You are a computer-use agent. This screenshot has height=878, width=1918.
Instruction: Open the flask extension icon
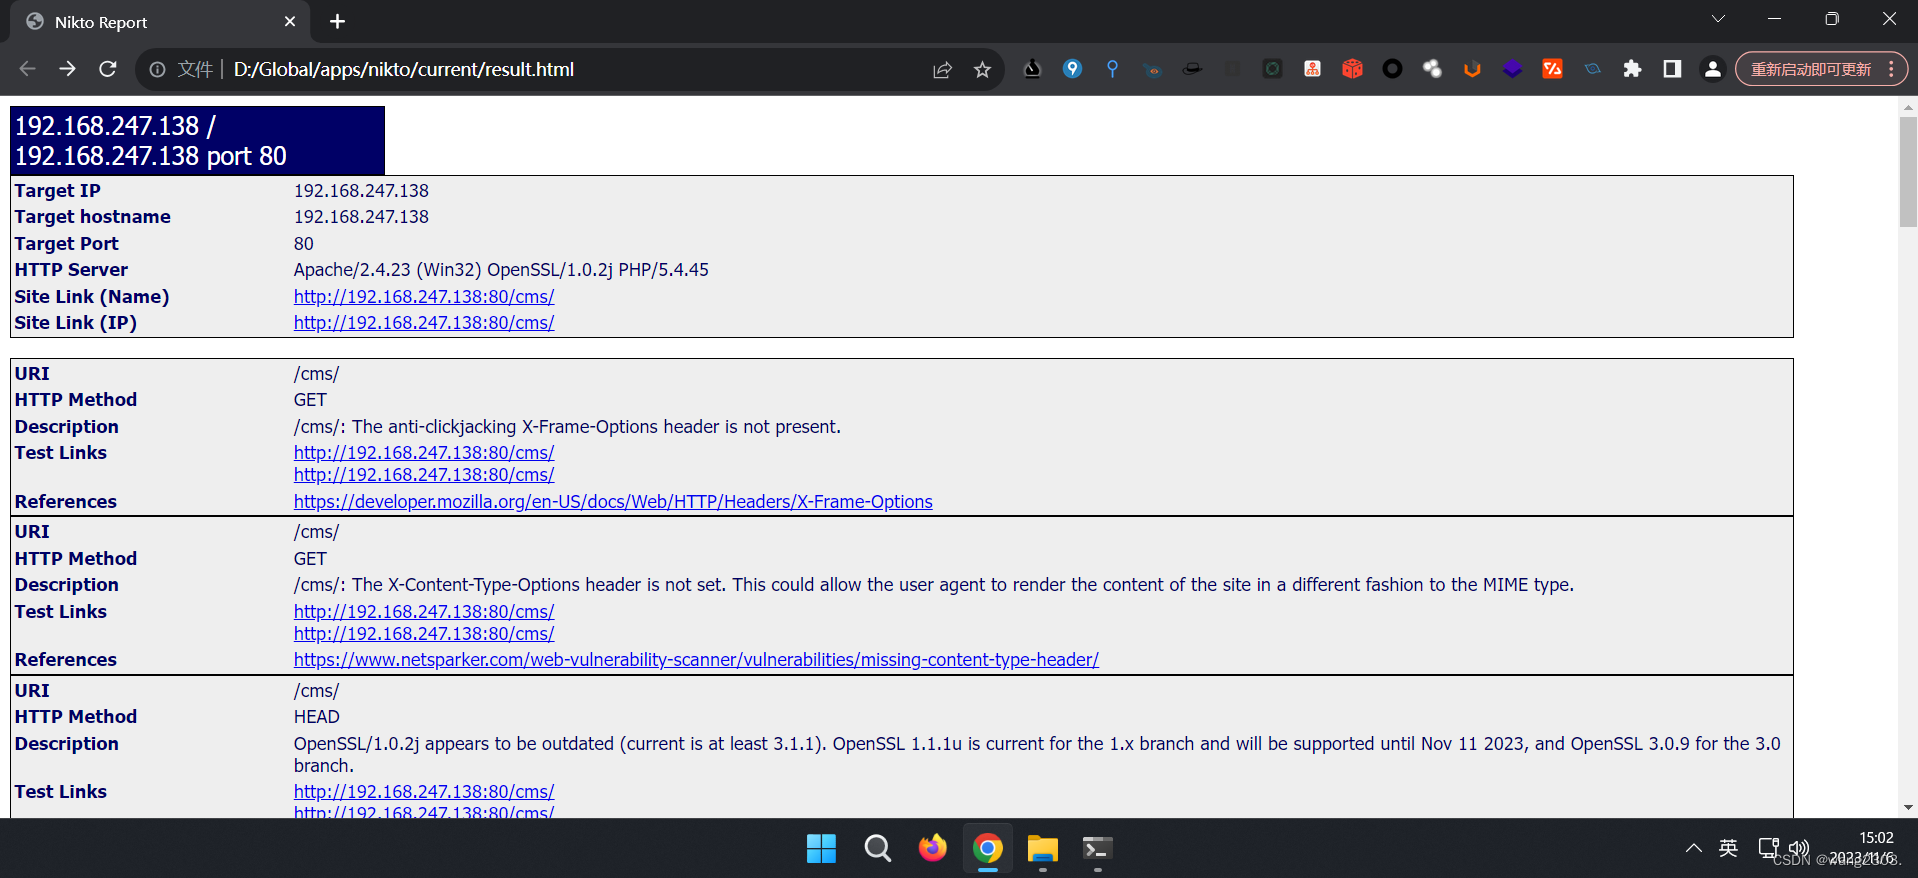pos(1032,69)
